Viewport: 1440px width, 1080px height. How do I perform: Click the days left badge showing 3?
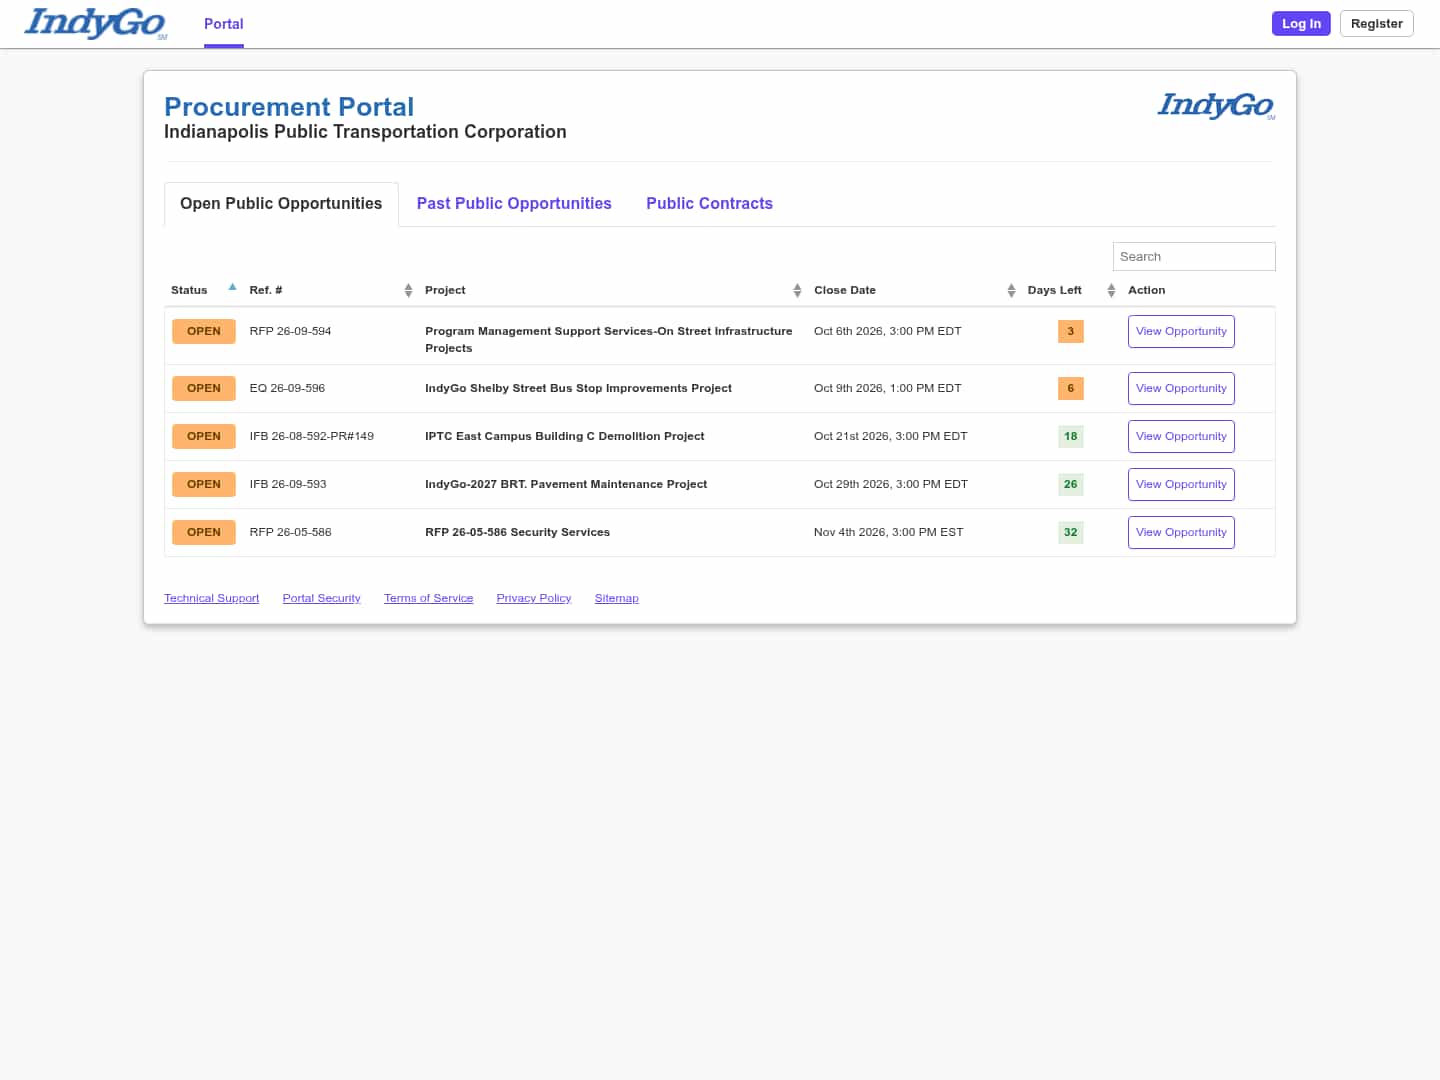[1070, 331]
